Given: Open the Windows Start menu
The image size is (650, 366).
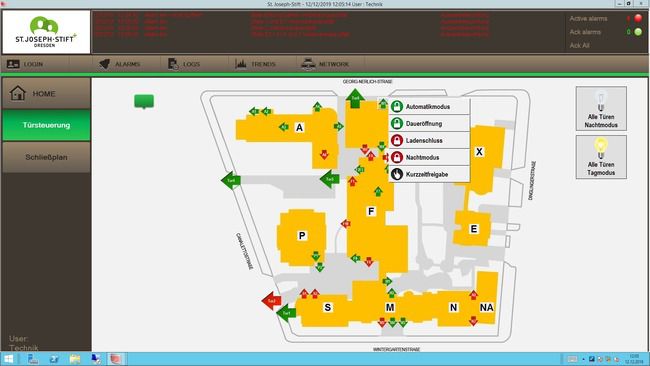Looking at the screenshot, I should pos(8,359).
